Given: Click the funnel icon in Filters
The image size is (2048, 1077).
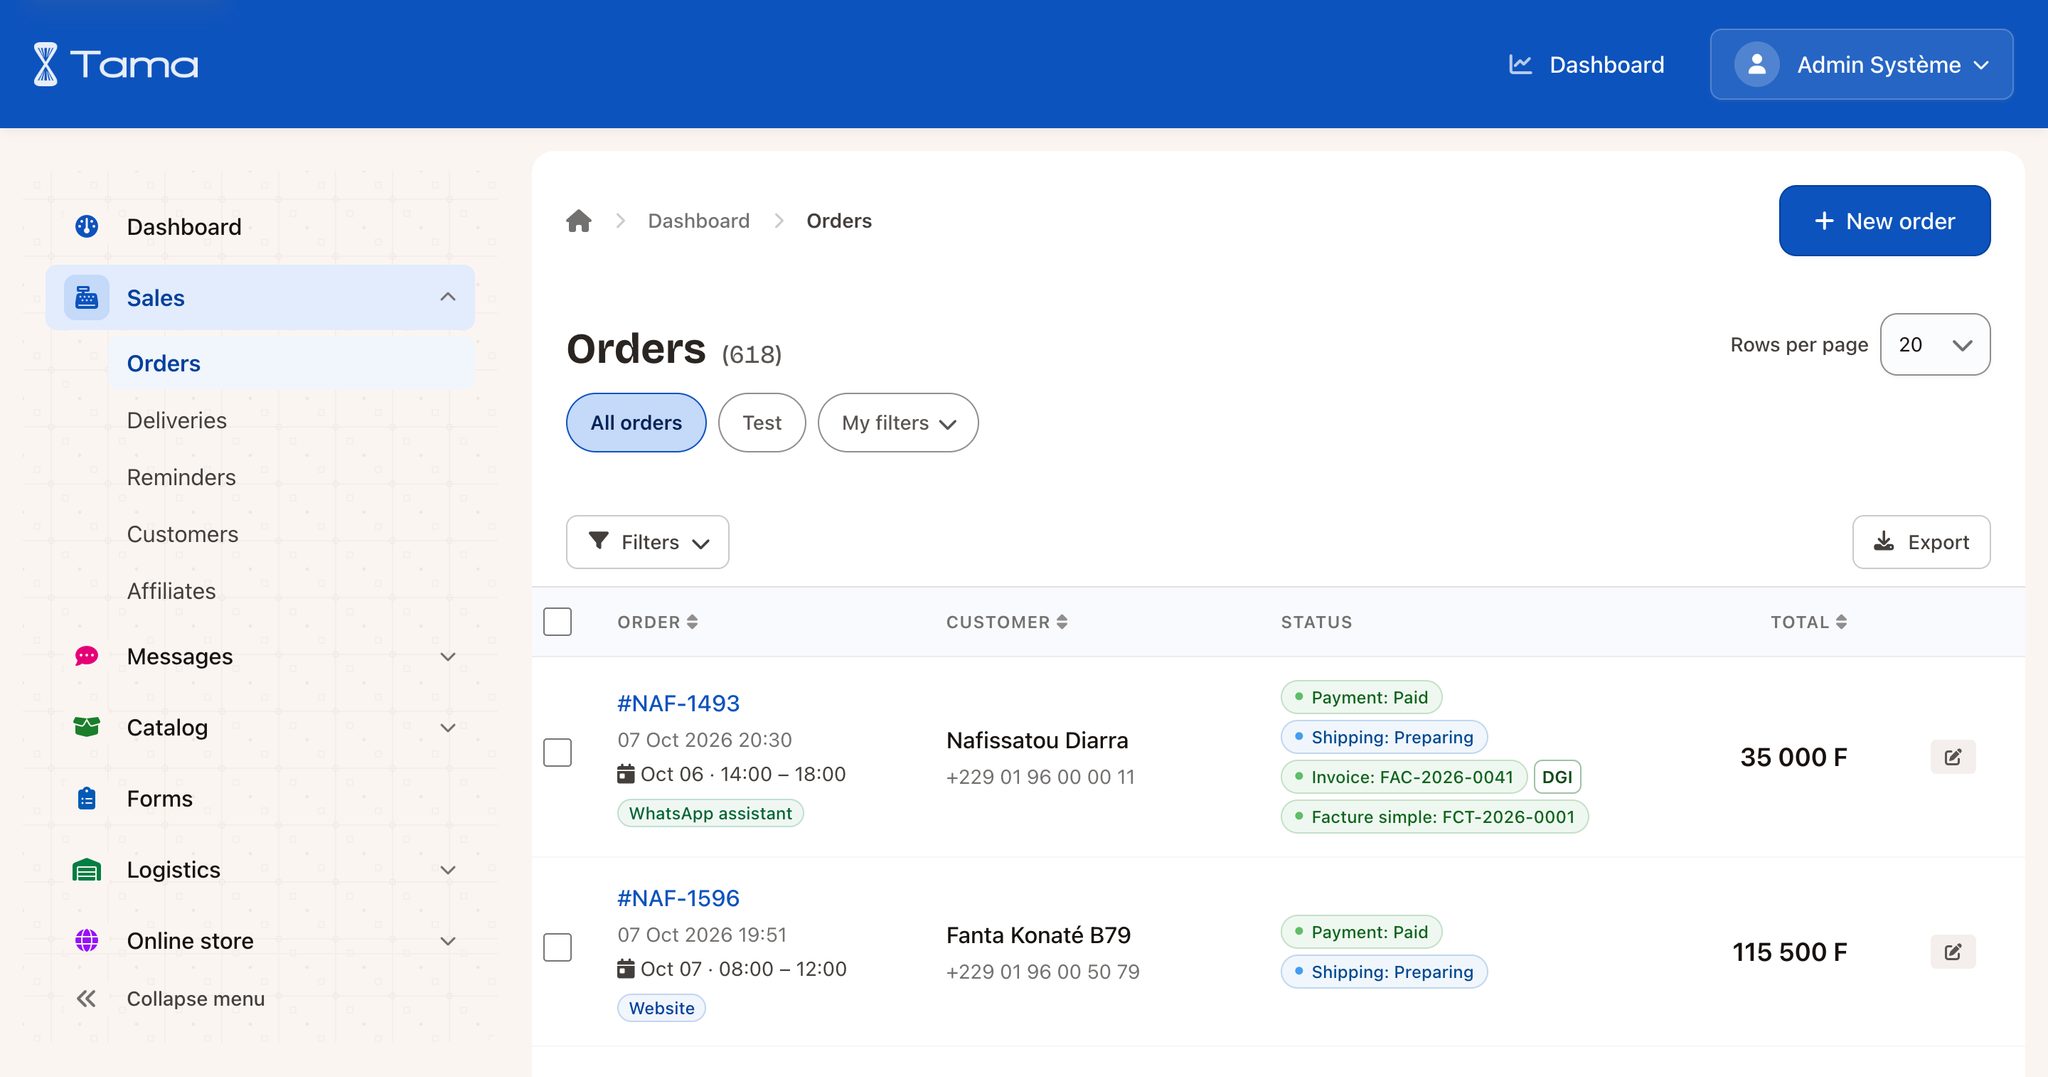Looking at the screenshot, I should click(599, 541).
